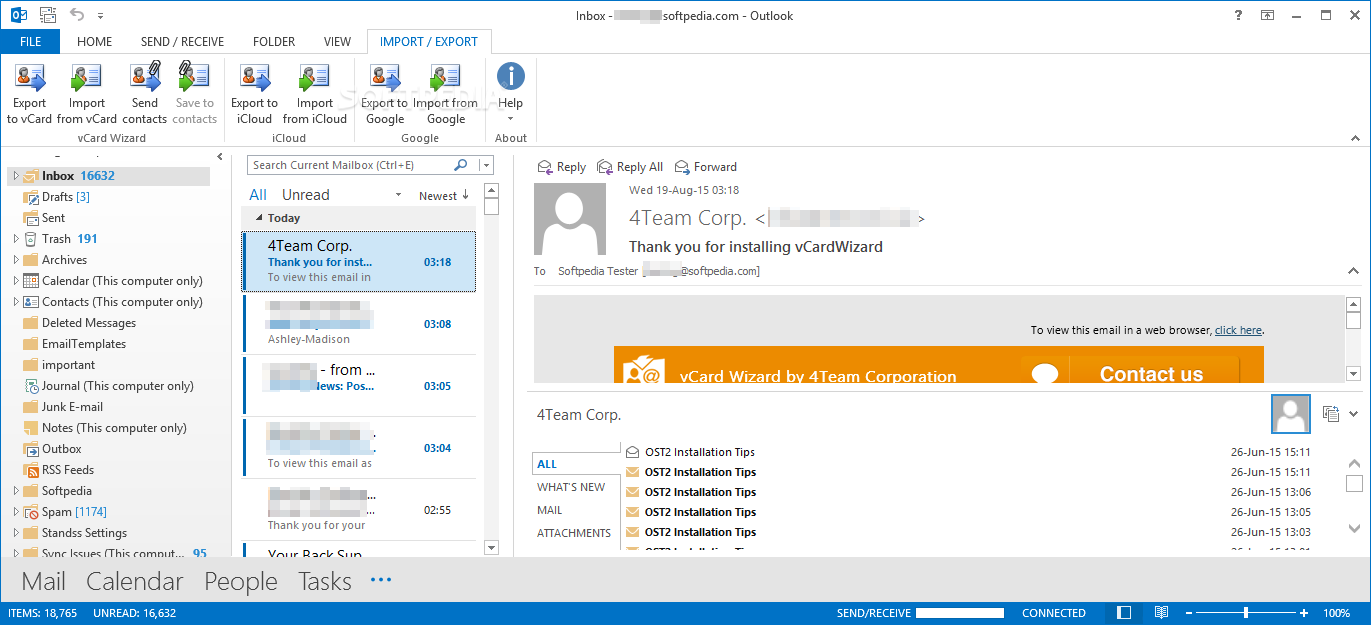Image resolution: width=1371 pixels, height=625 pixels.
Task: Open Ribbon Display Options button
Action: (1267, 15)
